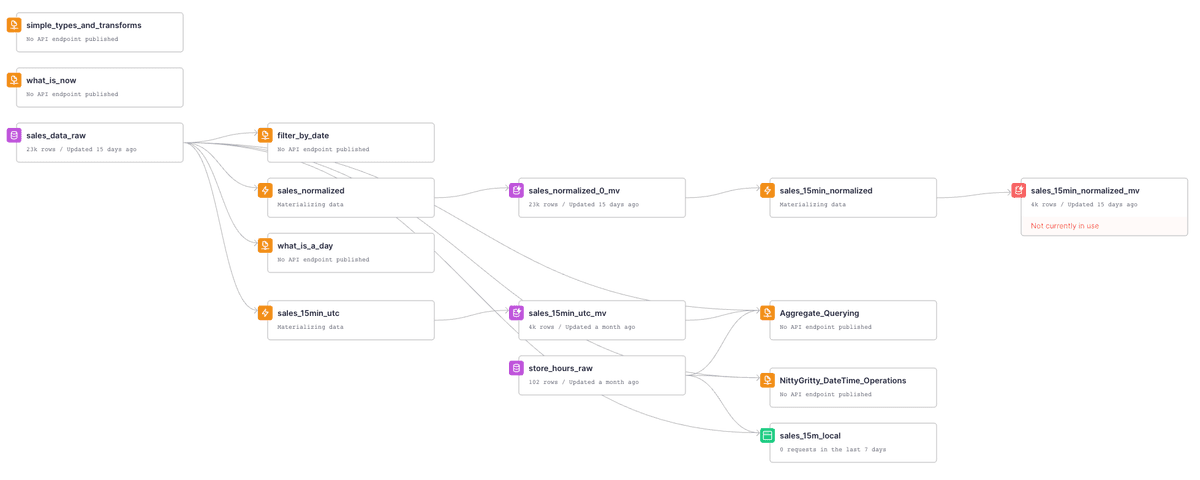The width and height of the screenshot is (1200, 480).
Task: Click the sales_15min_utc_mv purple icon
Action: tap(516, 313)
